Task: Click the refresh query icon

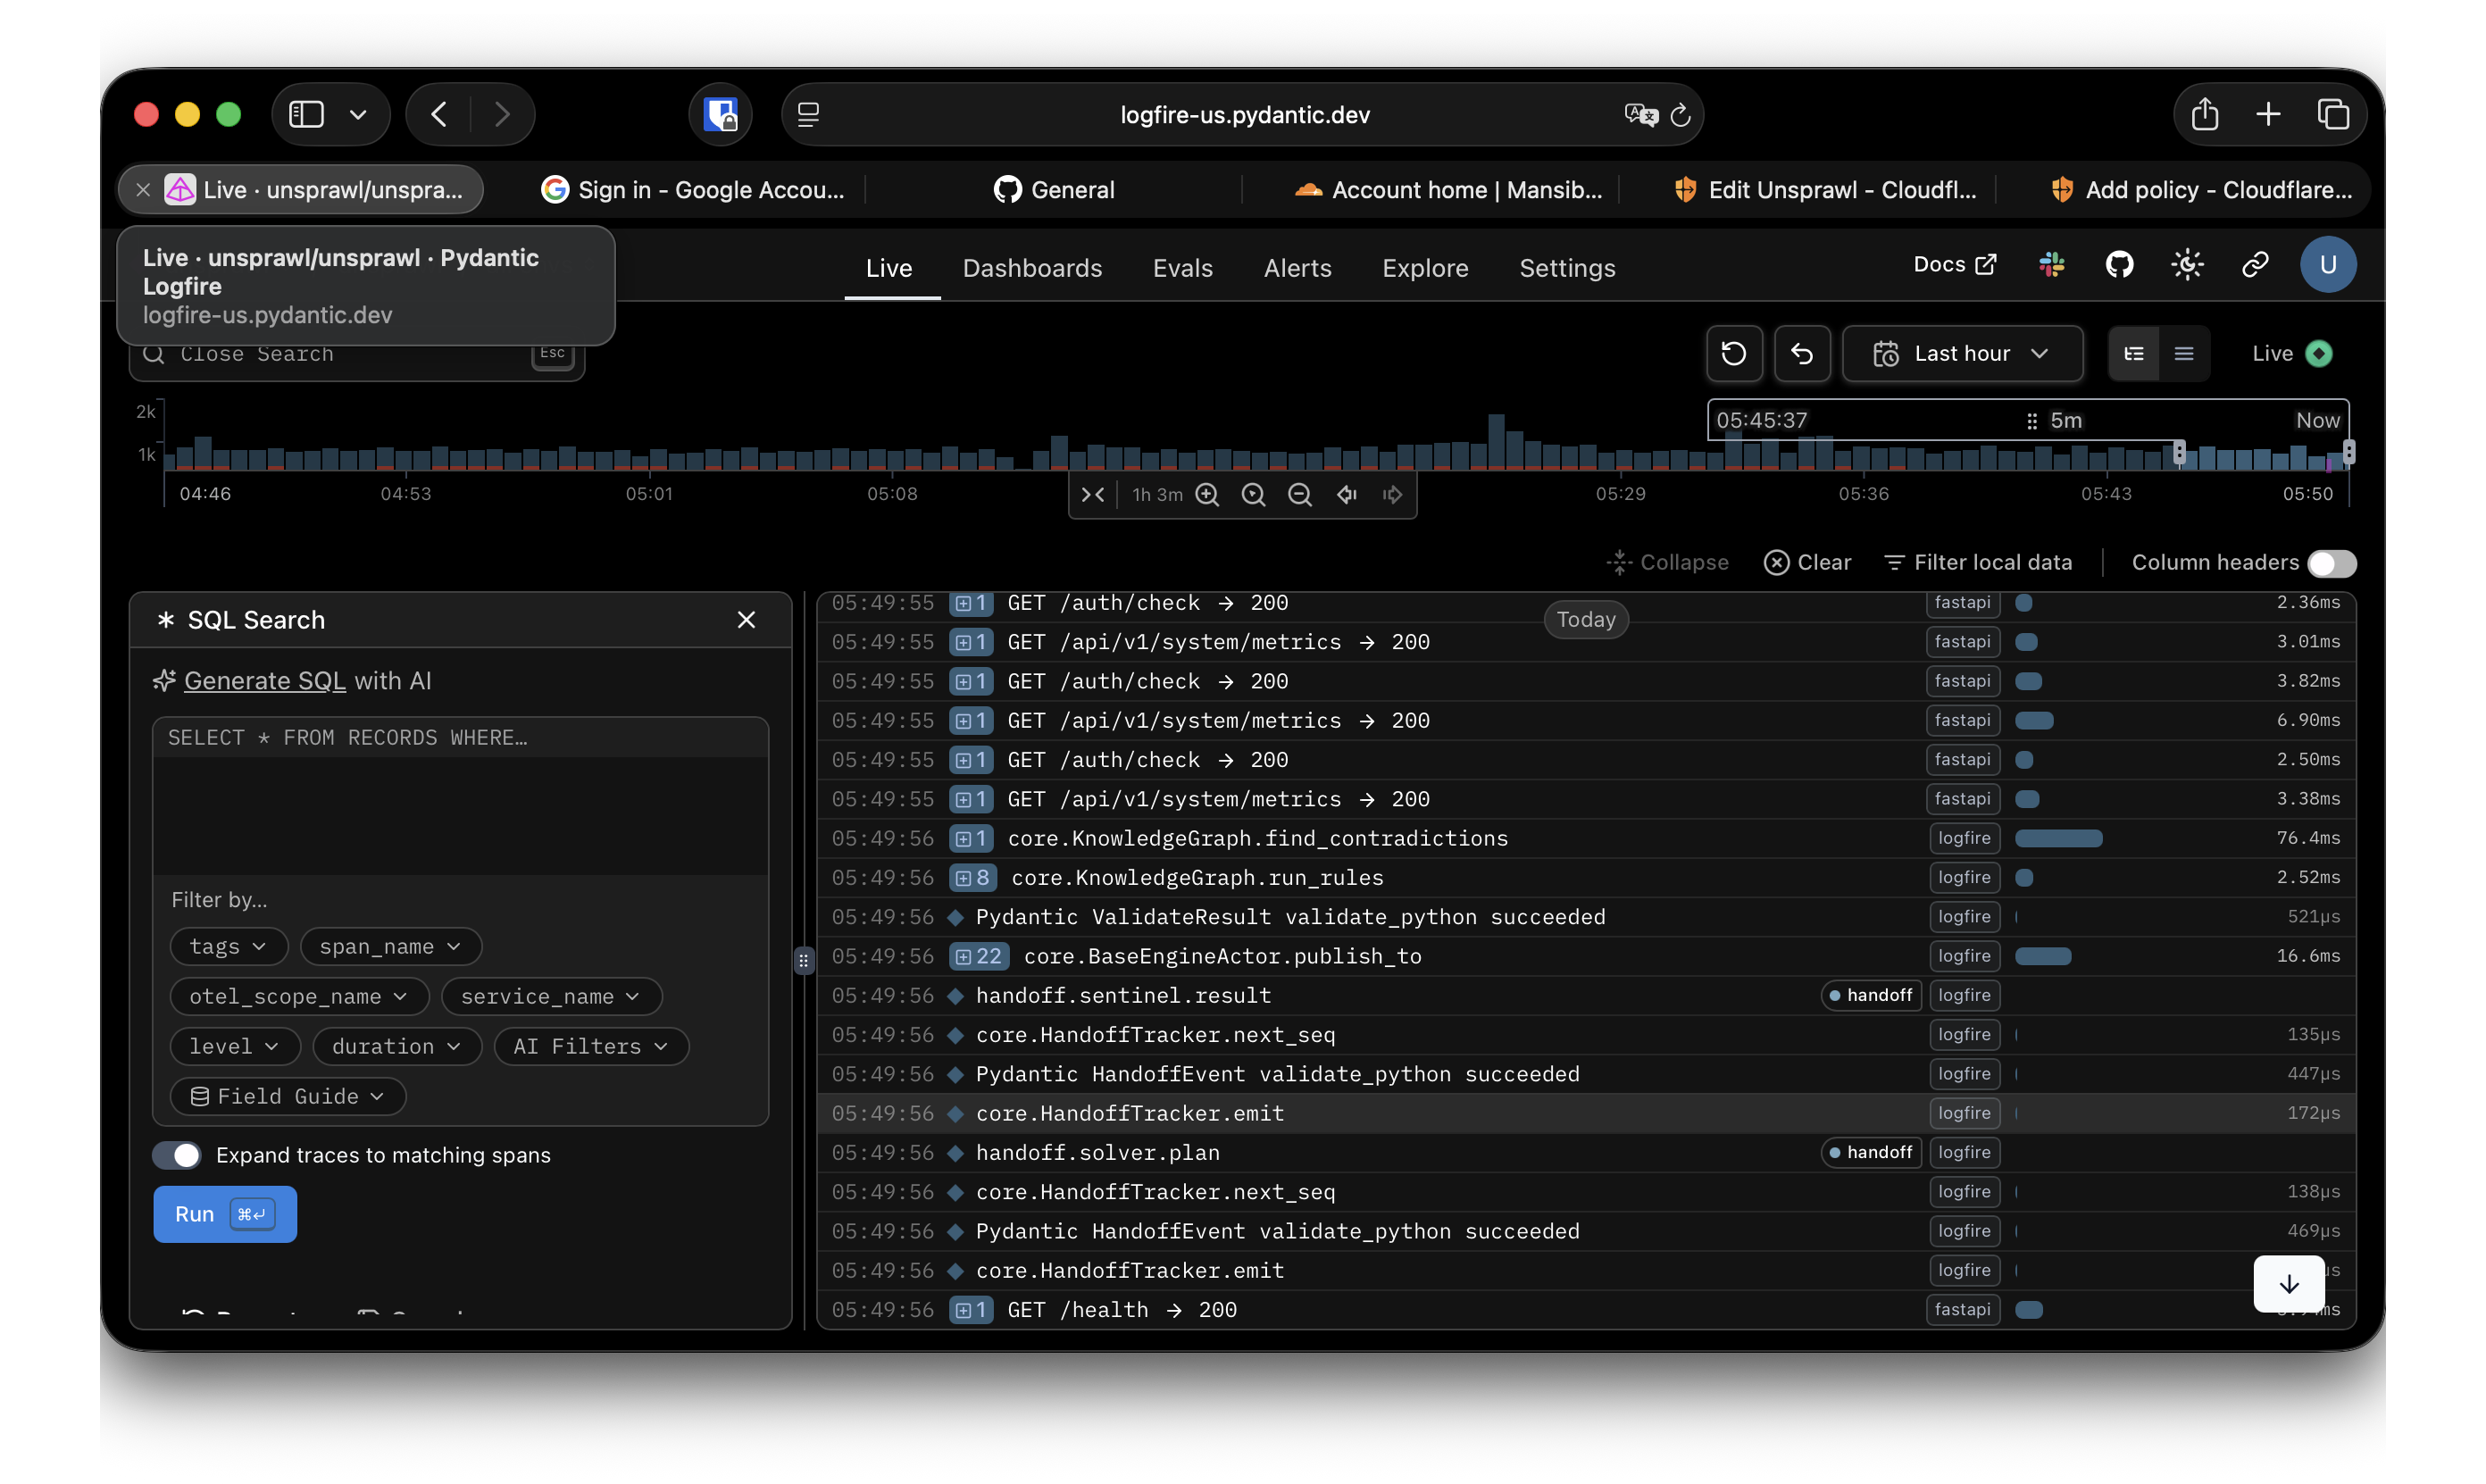Action: pos(1734,353)
